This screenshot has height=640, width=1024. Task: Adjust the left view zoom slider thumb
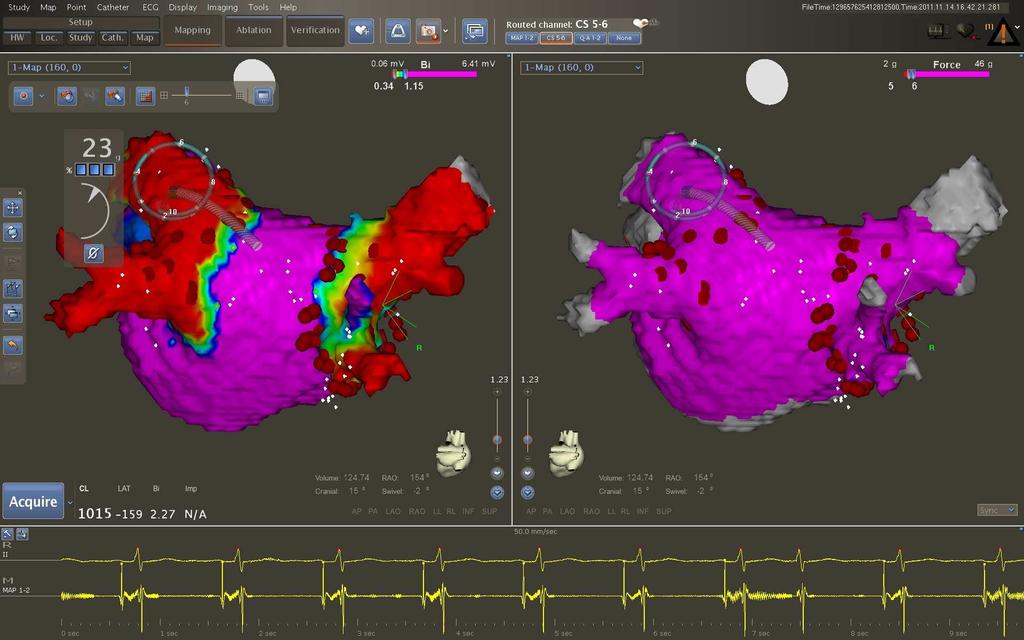click(497, 440)
